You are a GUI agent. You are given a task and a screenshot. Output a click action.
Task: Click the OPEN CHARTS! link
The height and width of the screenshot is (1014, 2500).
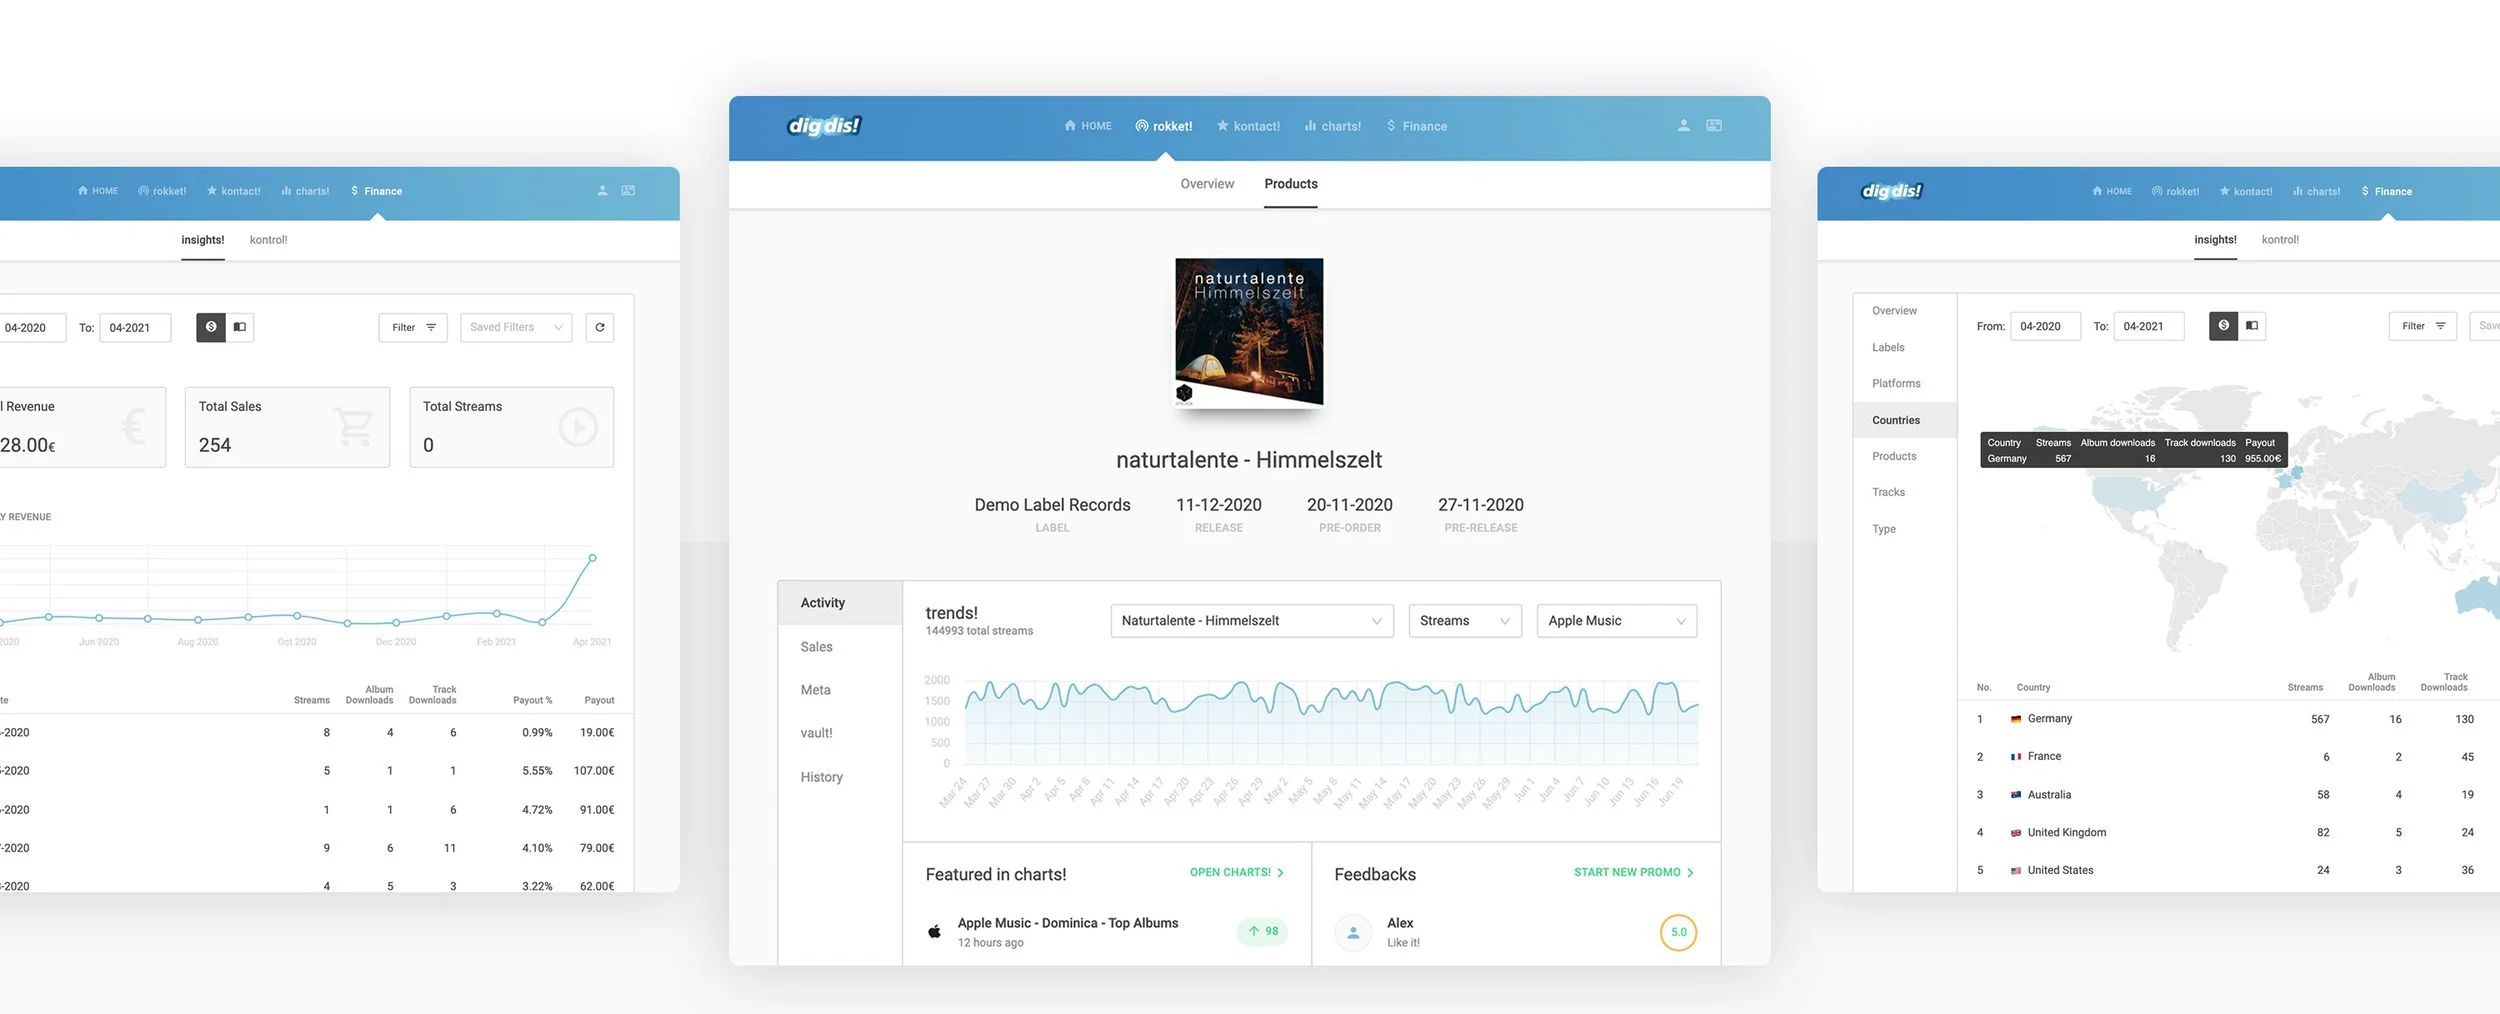point(1236,873)
